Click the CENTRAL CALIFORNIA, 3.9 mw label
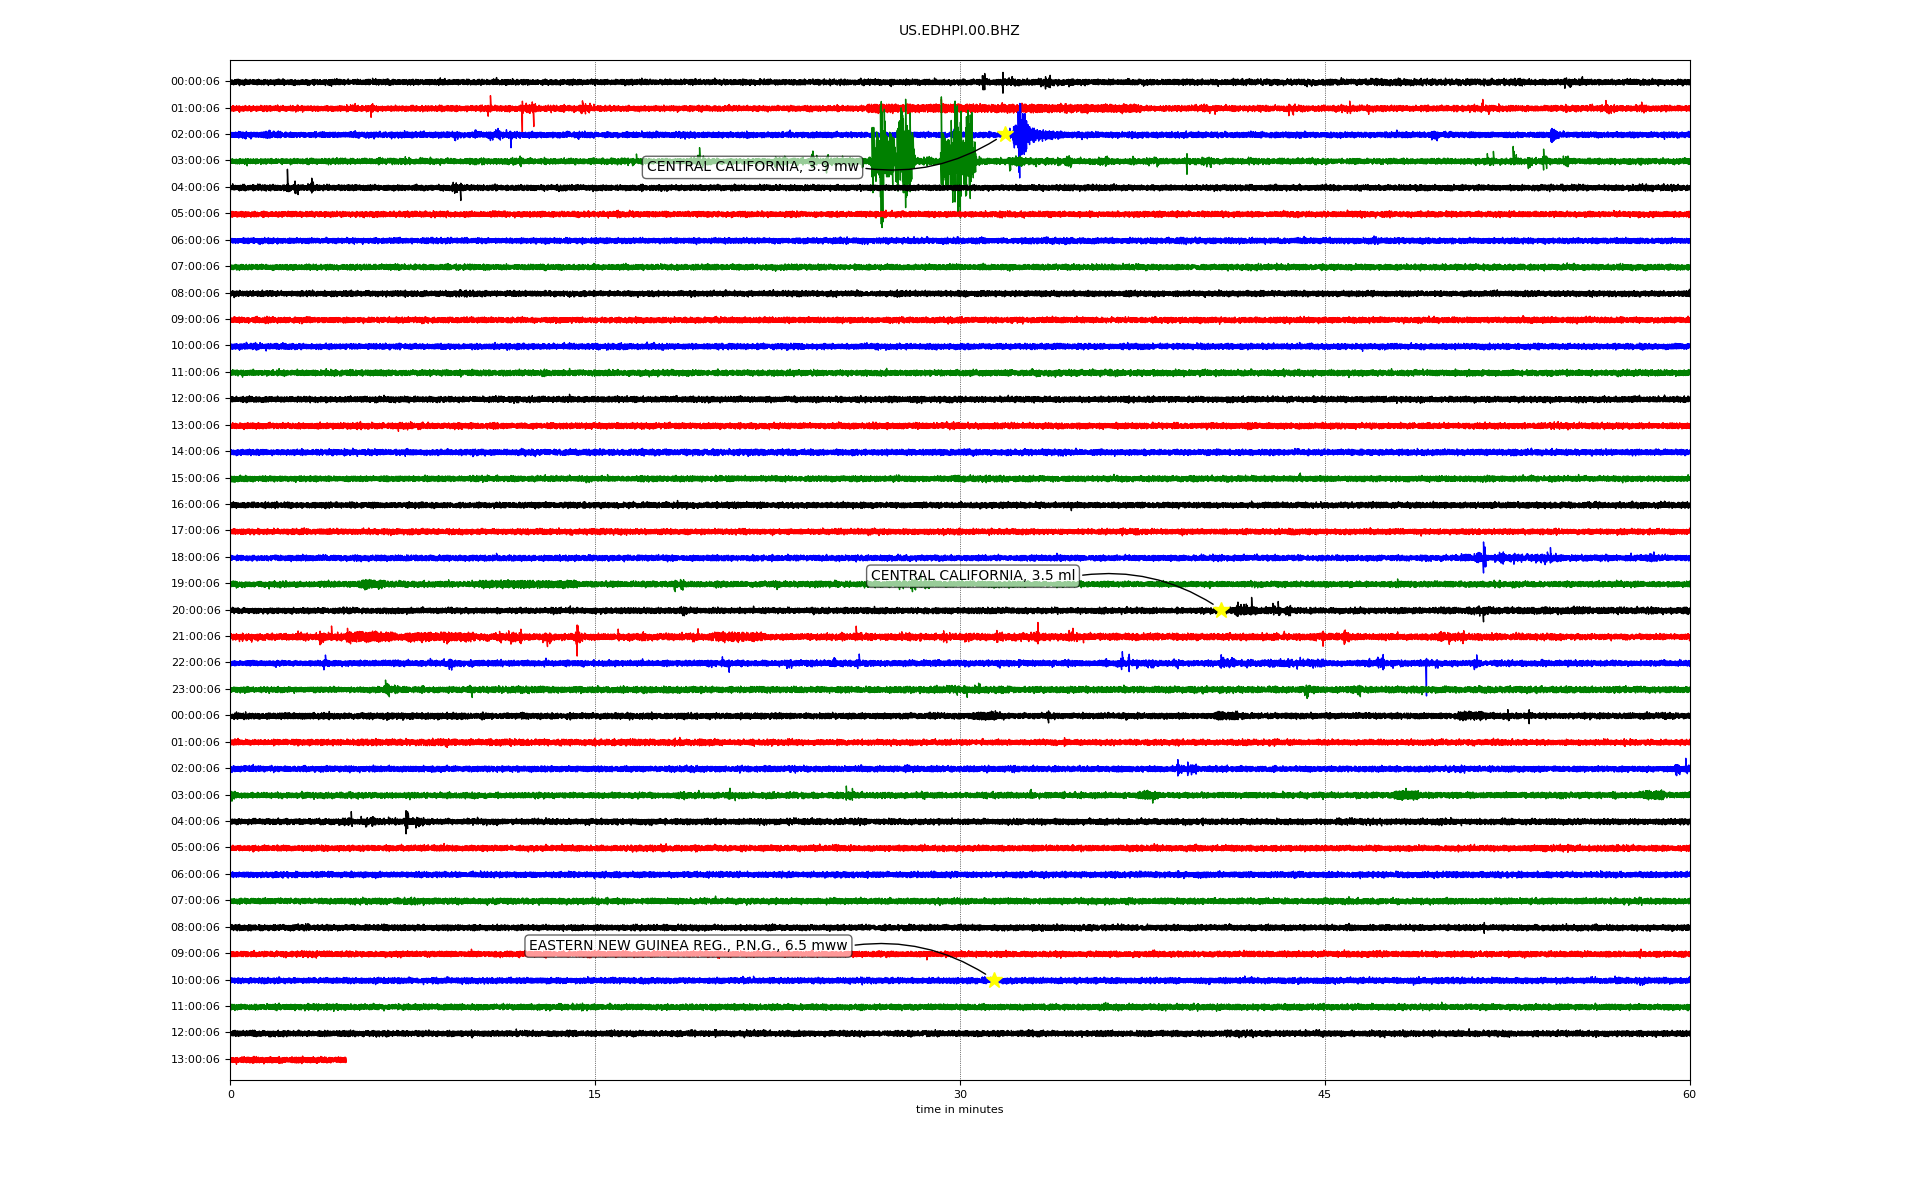The image size is (1920, 1200). coord(752,167)
